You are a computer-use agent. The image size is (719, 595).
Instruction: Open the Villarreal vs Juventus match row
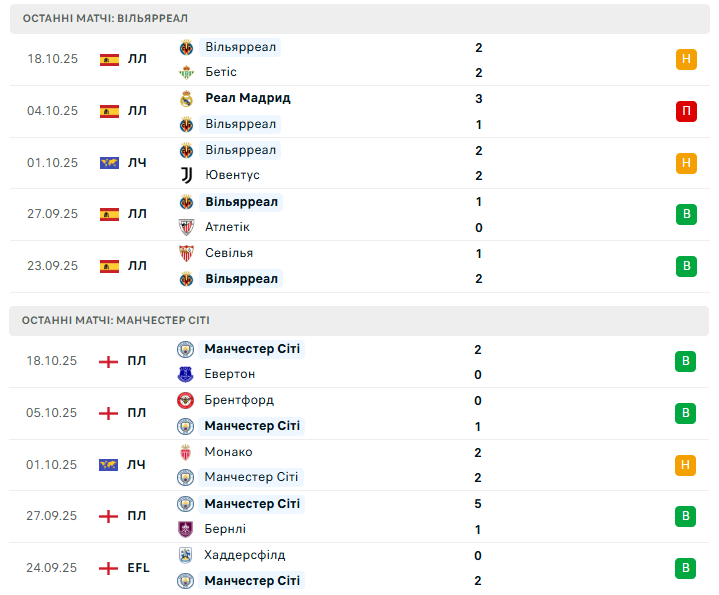click(x=360, y=163)
